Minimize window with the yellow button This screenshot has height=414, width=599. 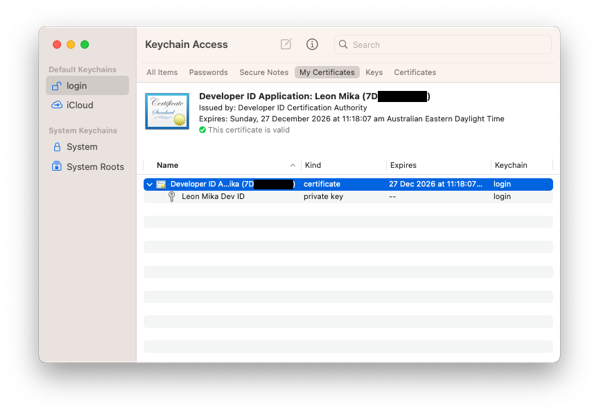point(71,45)
